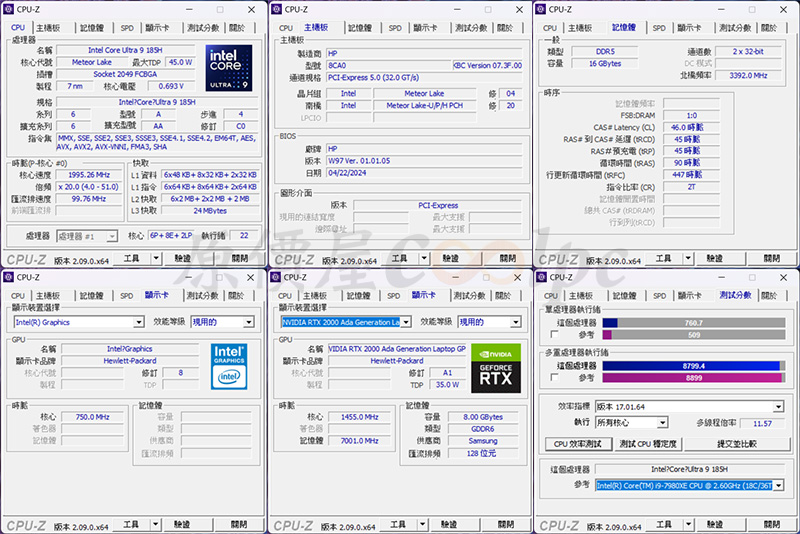This screenshot has width=800, height=534.
Task: Click the W97 Ver. 01.01.05 BIOS version field
Action: (424, 161)
